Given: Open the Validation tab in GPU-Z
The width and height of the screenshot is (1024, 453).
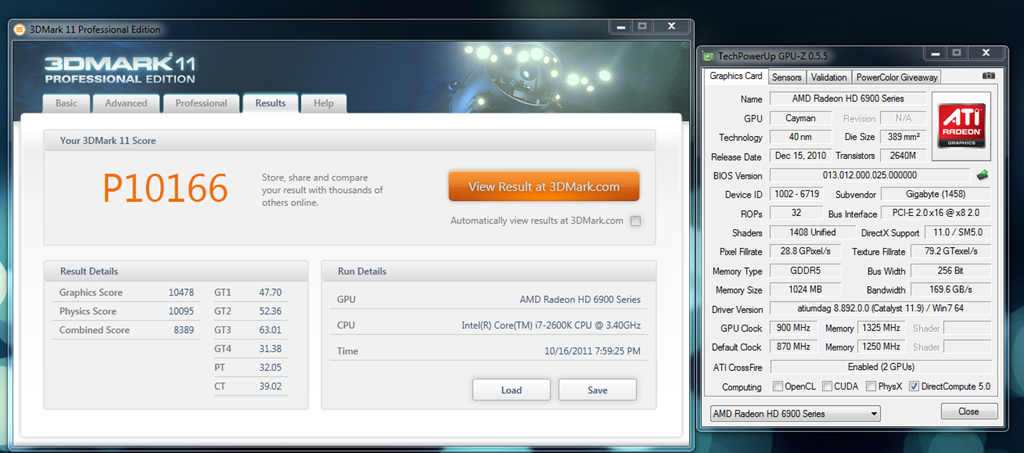Looking at the screenshot, I should tap(828, 77).
